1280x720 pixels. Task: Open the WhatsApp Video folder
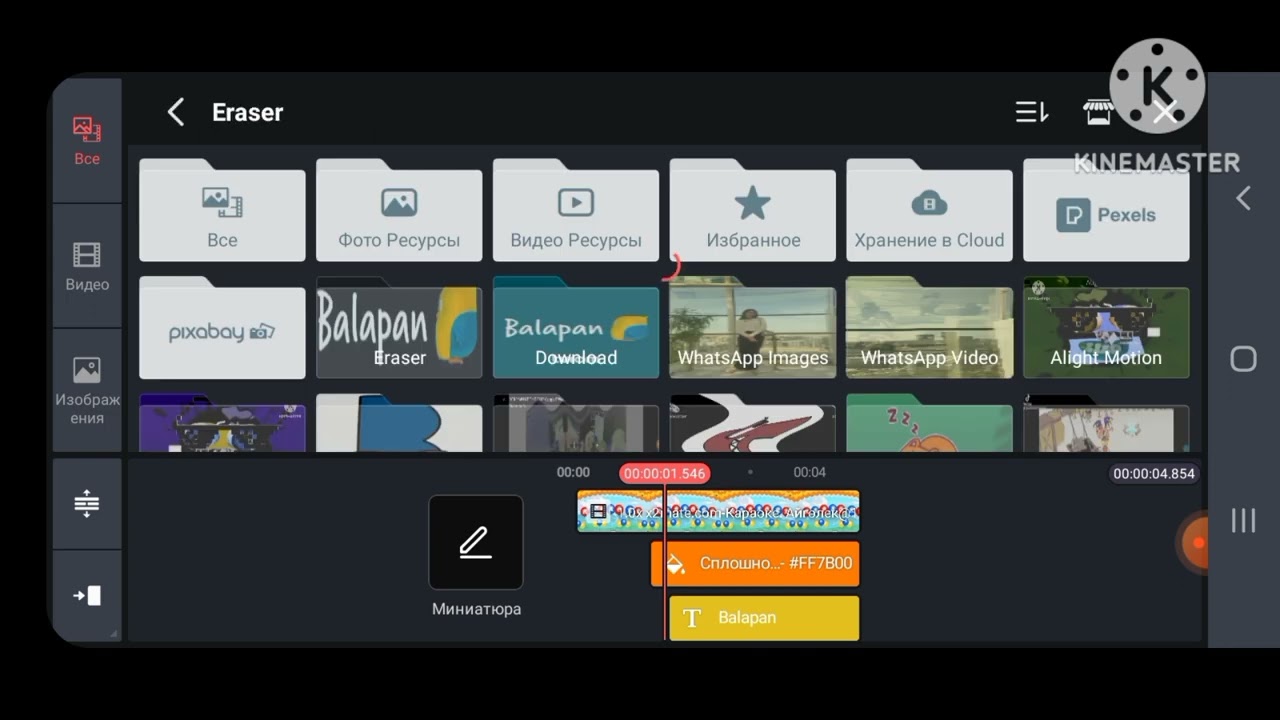tap(930, 328)
